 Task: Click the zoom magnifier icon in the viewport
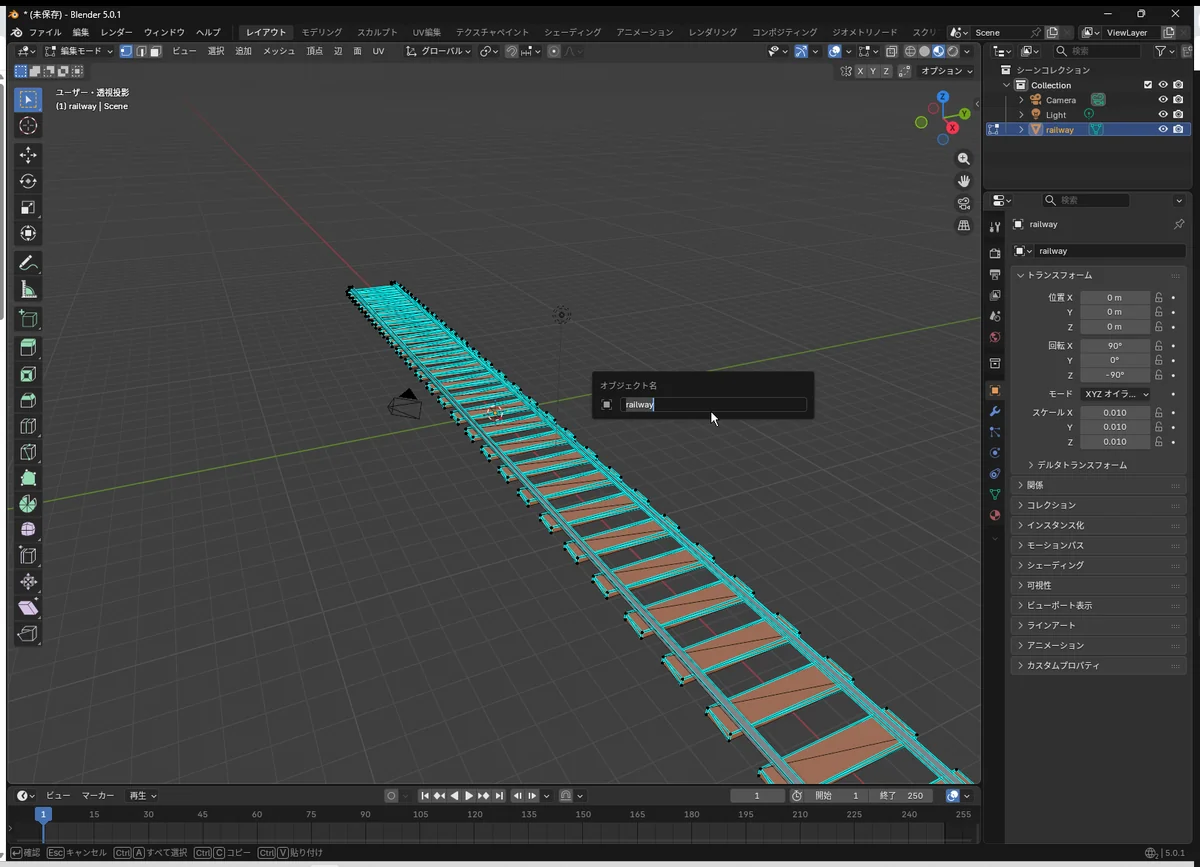(964, 159)
